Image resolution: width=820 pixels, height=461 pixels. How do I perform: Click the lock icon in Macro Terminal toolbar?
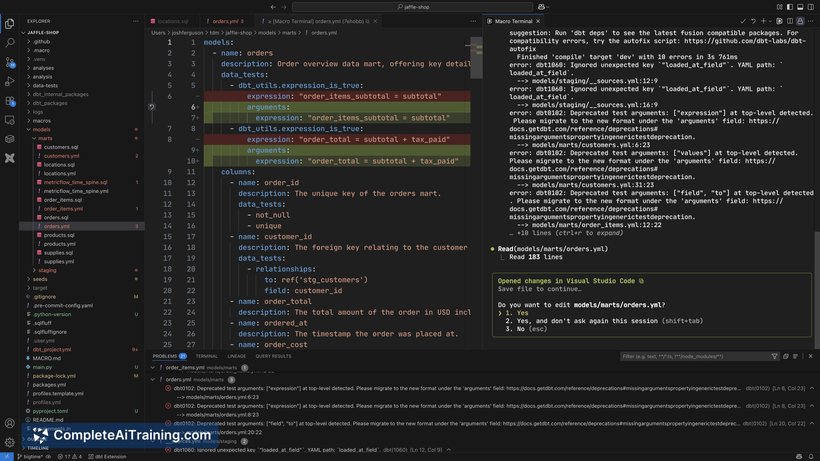[x=800, y=21]
